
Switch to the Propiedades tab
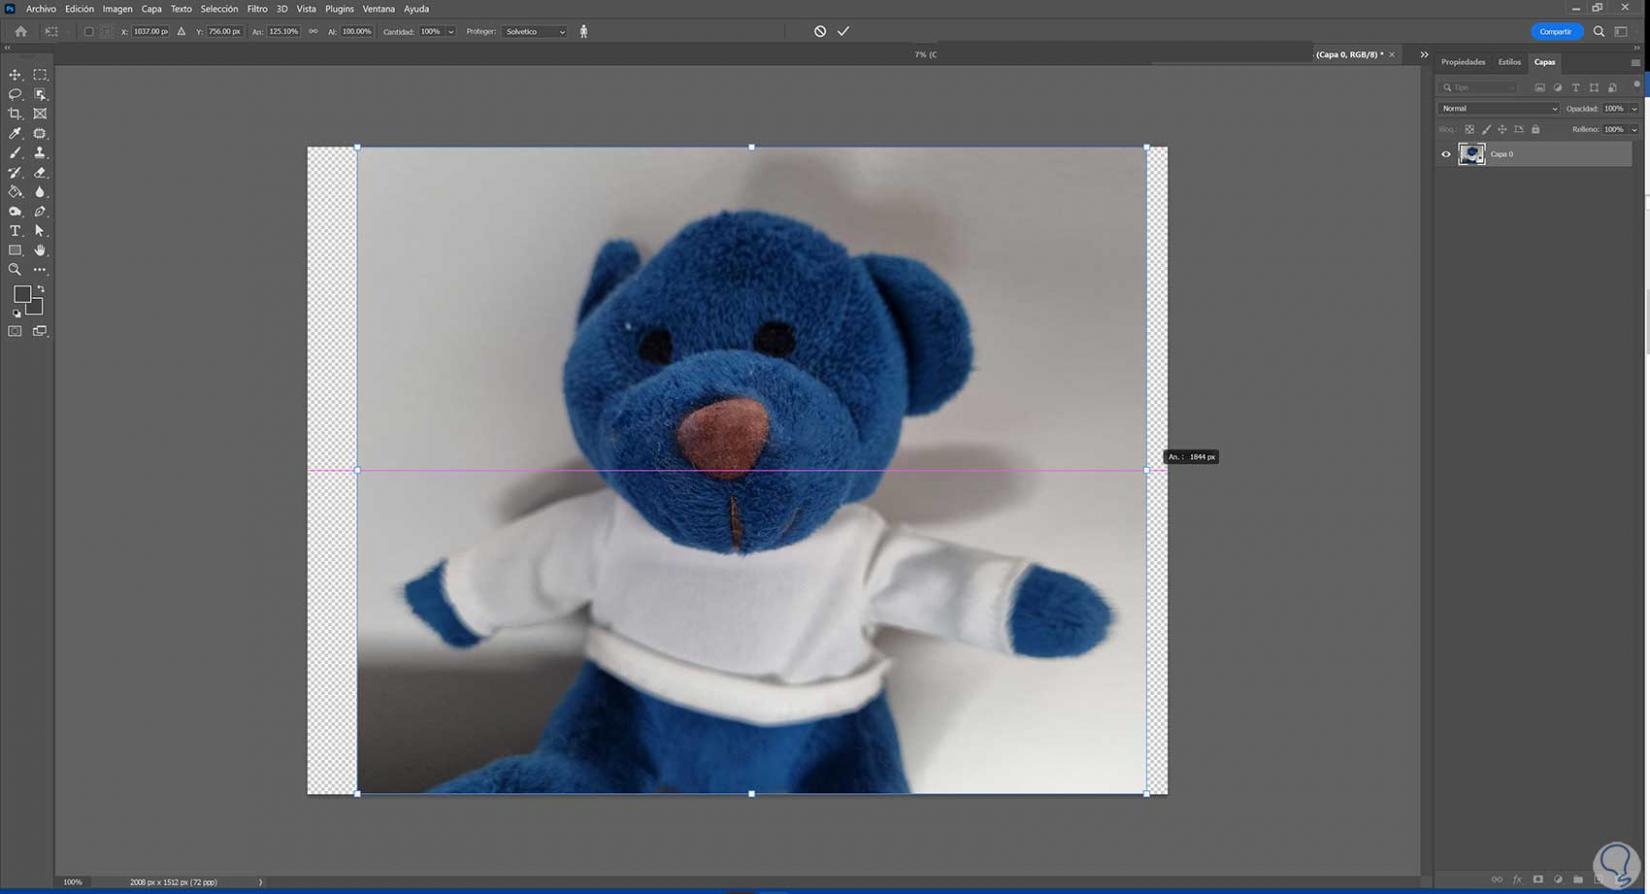coord(1463,62)
